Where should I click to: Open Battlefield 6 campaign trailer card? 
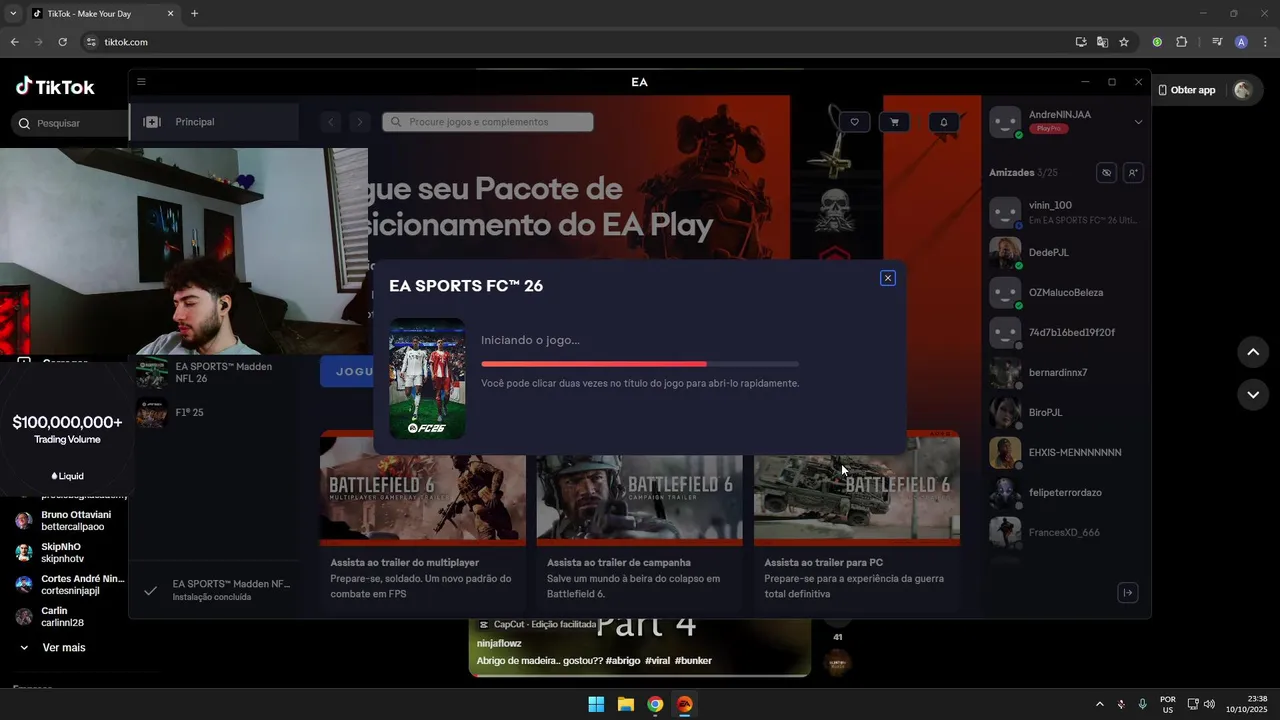pos(639,520)
